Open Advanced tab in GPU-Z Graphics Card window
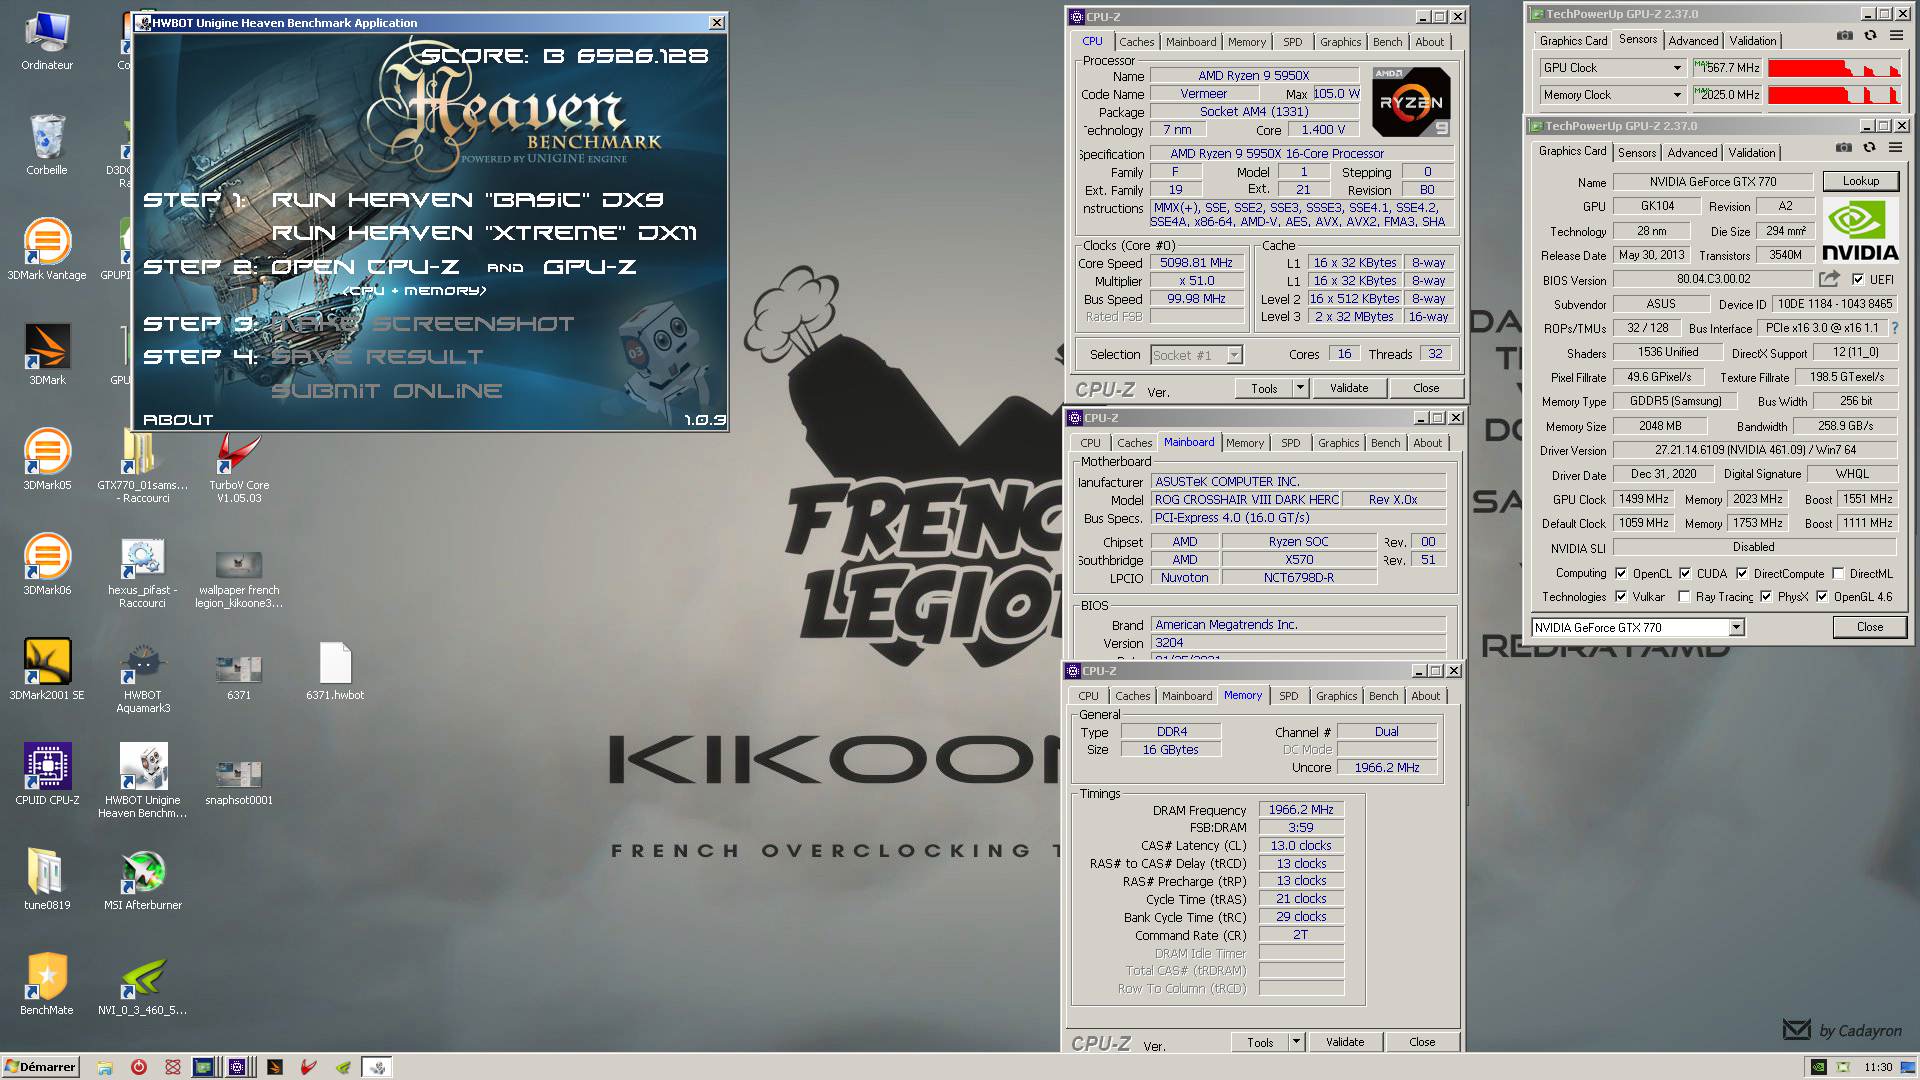The width and height of the screenshot is (1920, 1080). (1692, 153)
